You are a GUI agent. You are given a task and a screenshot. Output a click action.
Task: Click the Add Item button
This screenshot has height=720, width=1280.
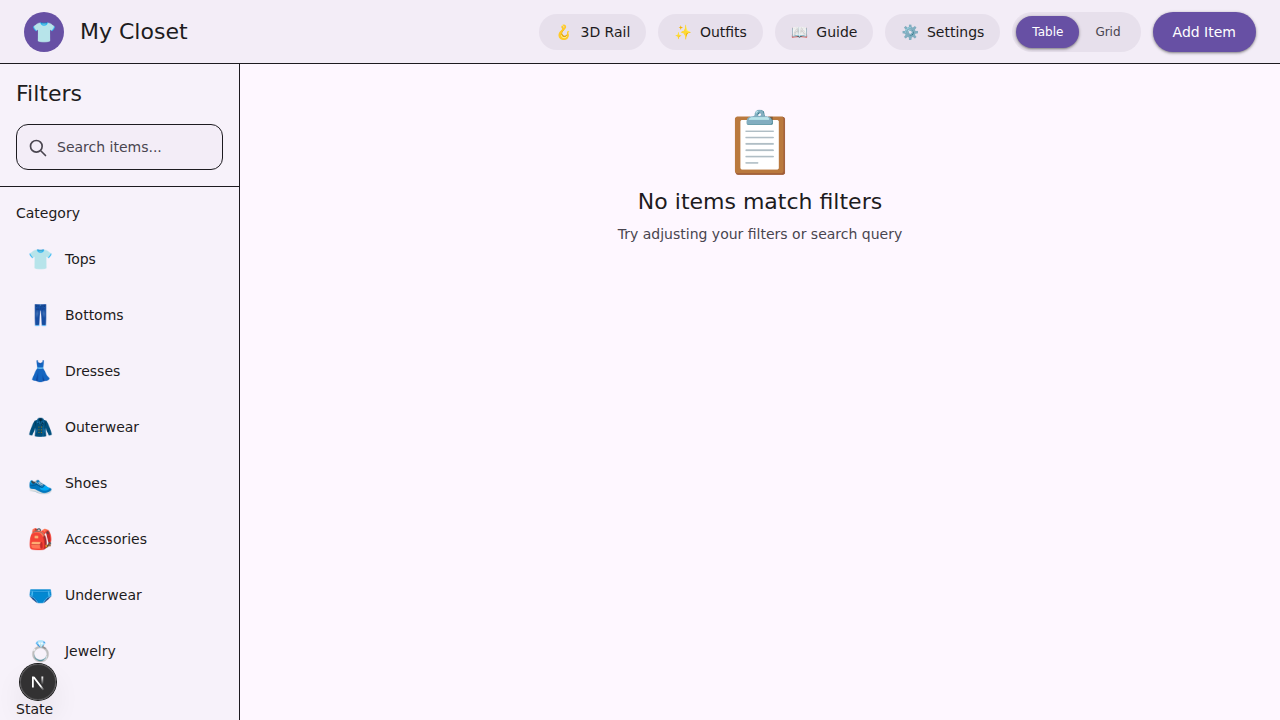click(1203, 31)
